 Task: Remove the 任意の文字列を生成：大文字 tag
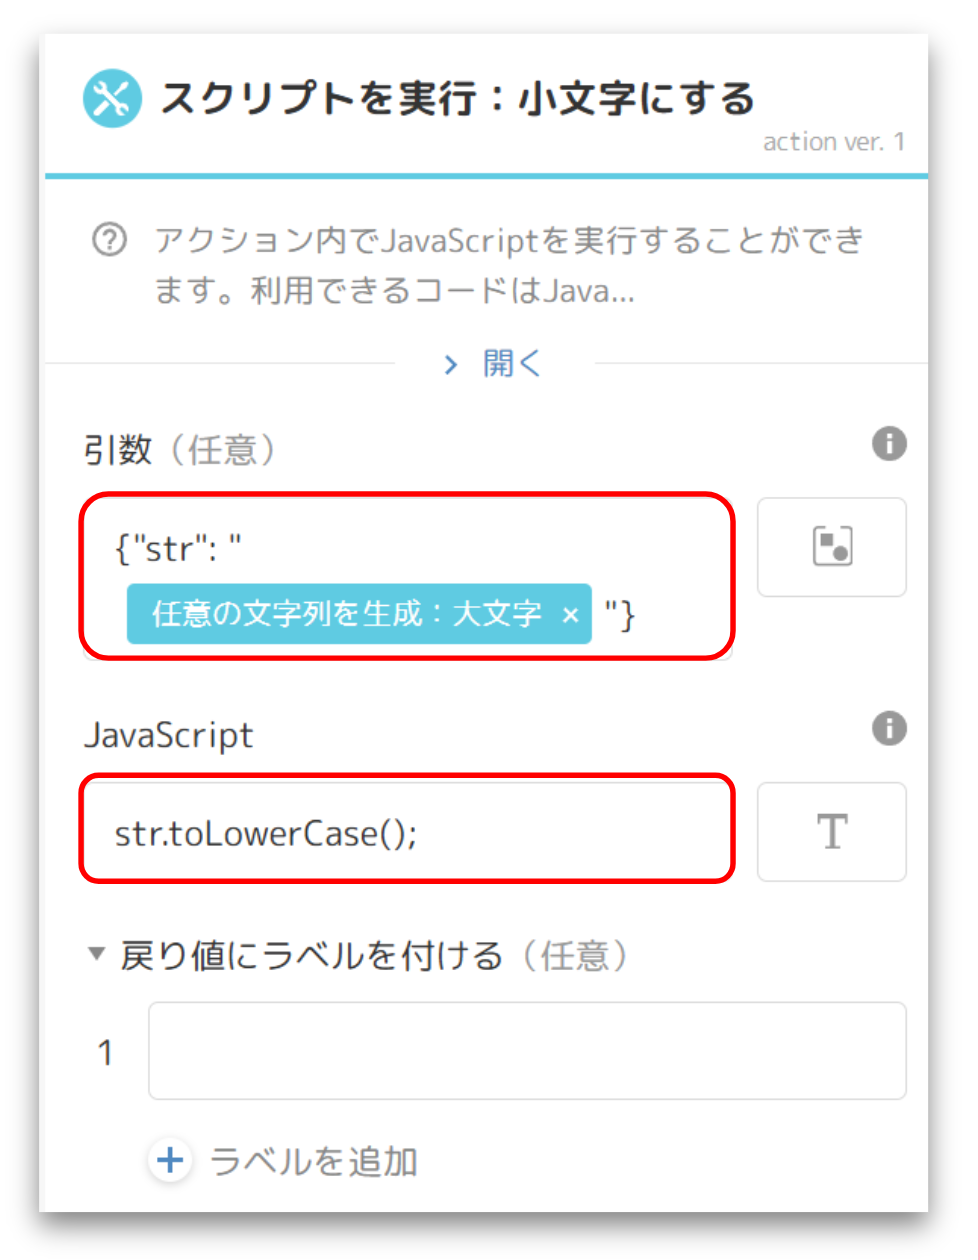click(x=570, y=615)
